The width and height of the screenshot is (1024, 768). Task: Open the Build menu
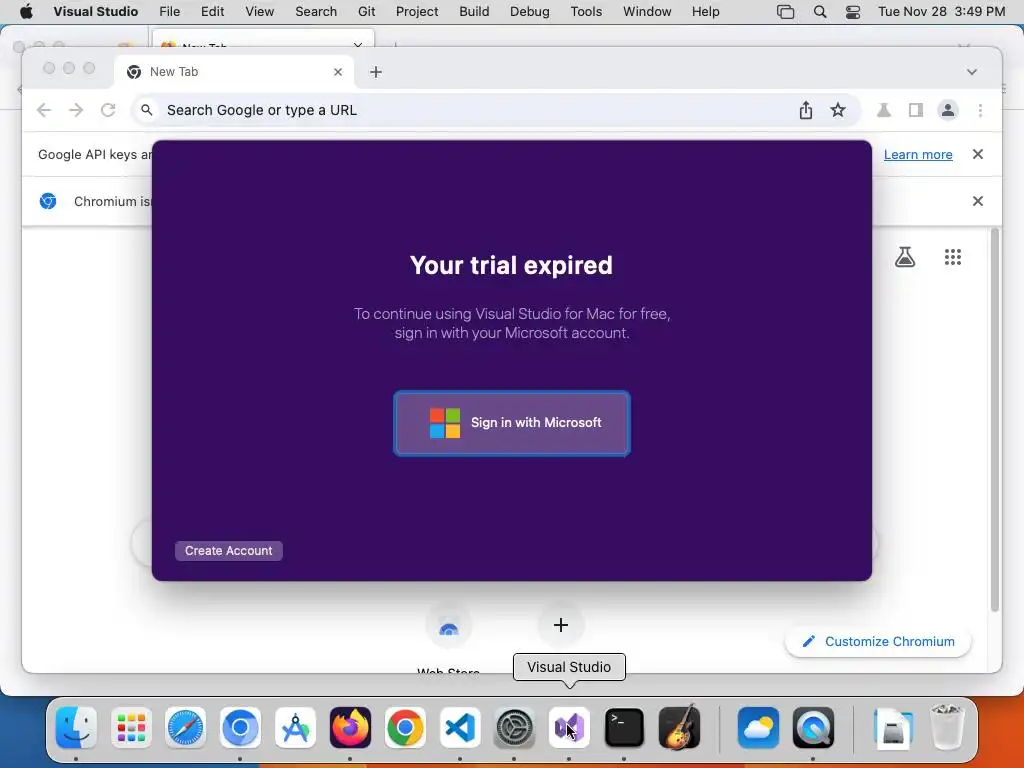pos(474,12)
